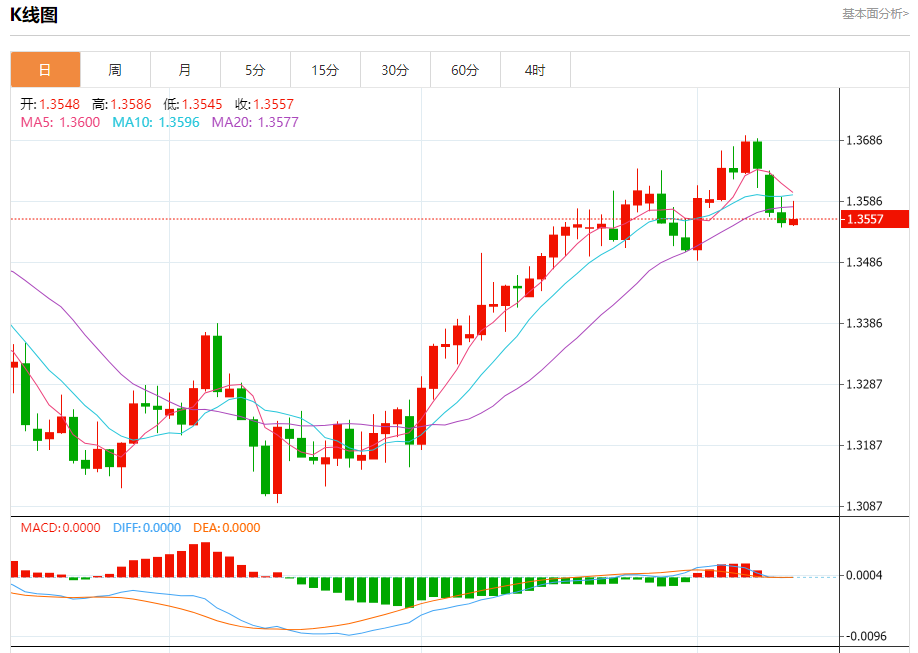Click the 高:1.3586 high price value
918x653 pixels.
point(121,104)
